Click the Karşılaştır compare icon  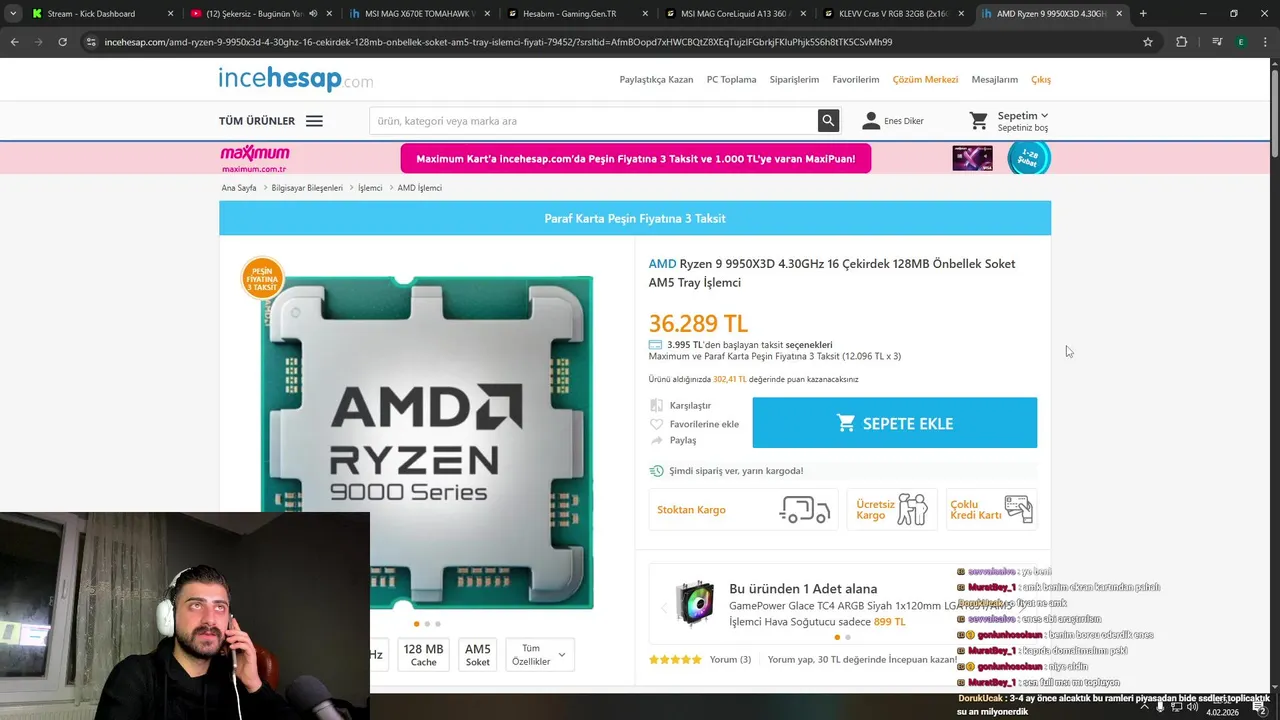[x=656, y=406]
